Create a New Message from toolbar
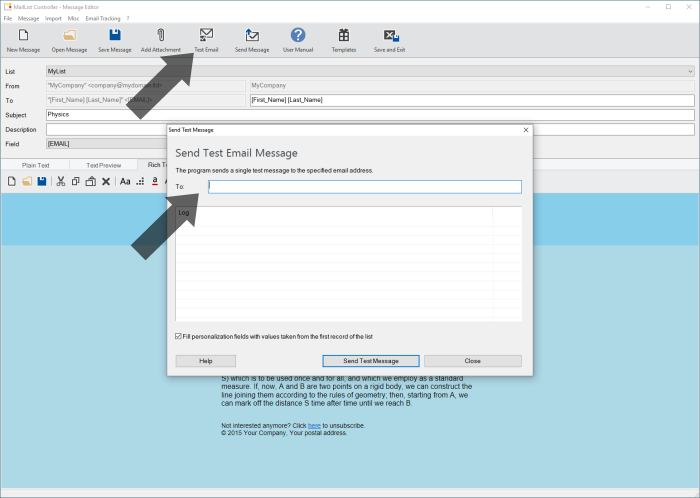The height and width of the screenshot is (498, 700). (x=23, y=40)
